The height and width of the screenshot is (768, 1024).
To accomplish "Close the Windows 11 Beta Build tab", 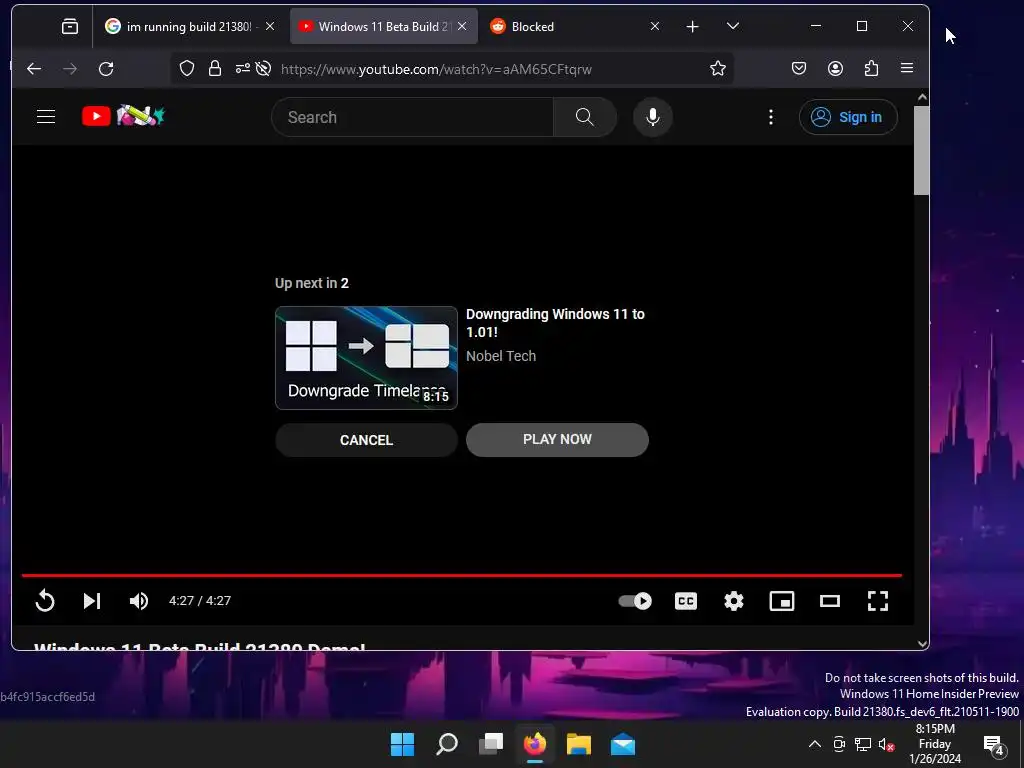I will point(462,26).
